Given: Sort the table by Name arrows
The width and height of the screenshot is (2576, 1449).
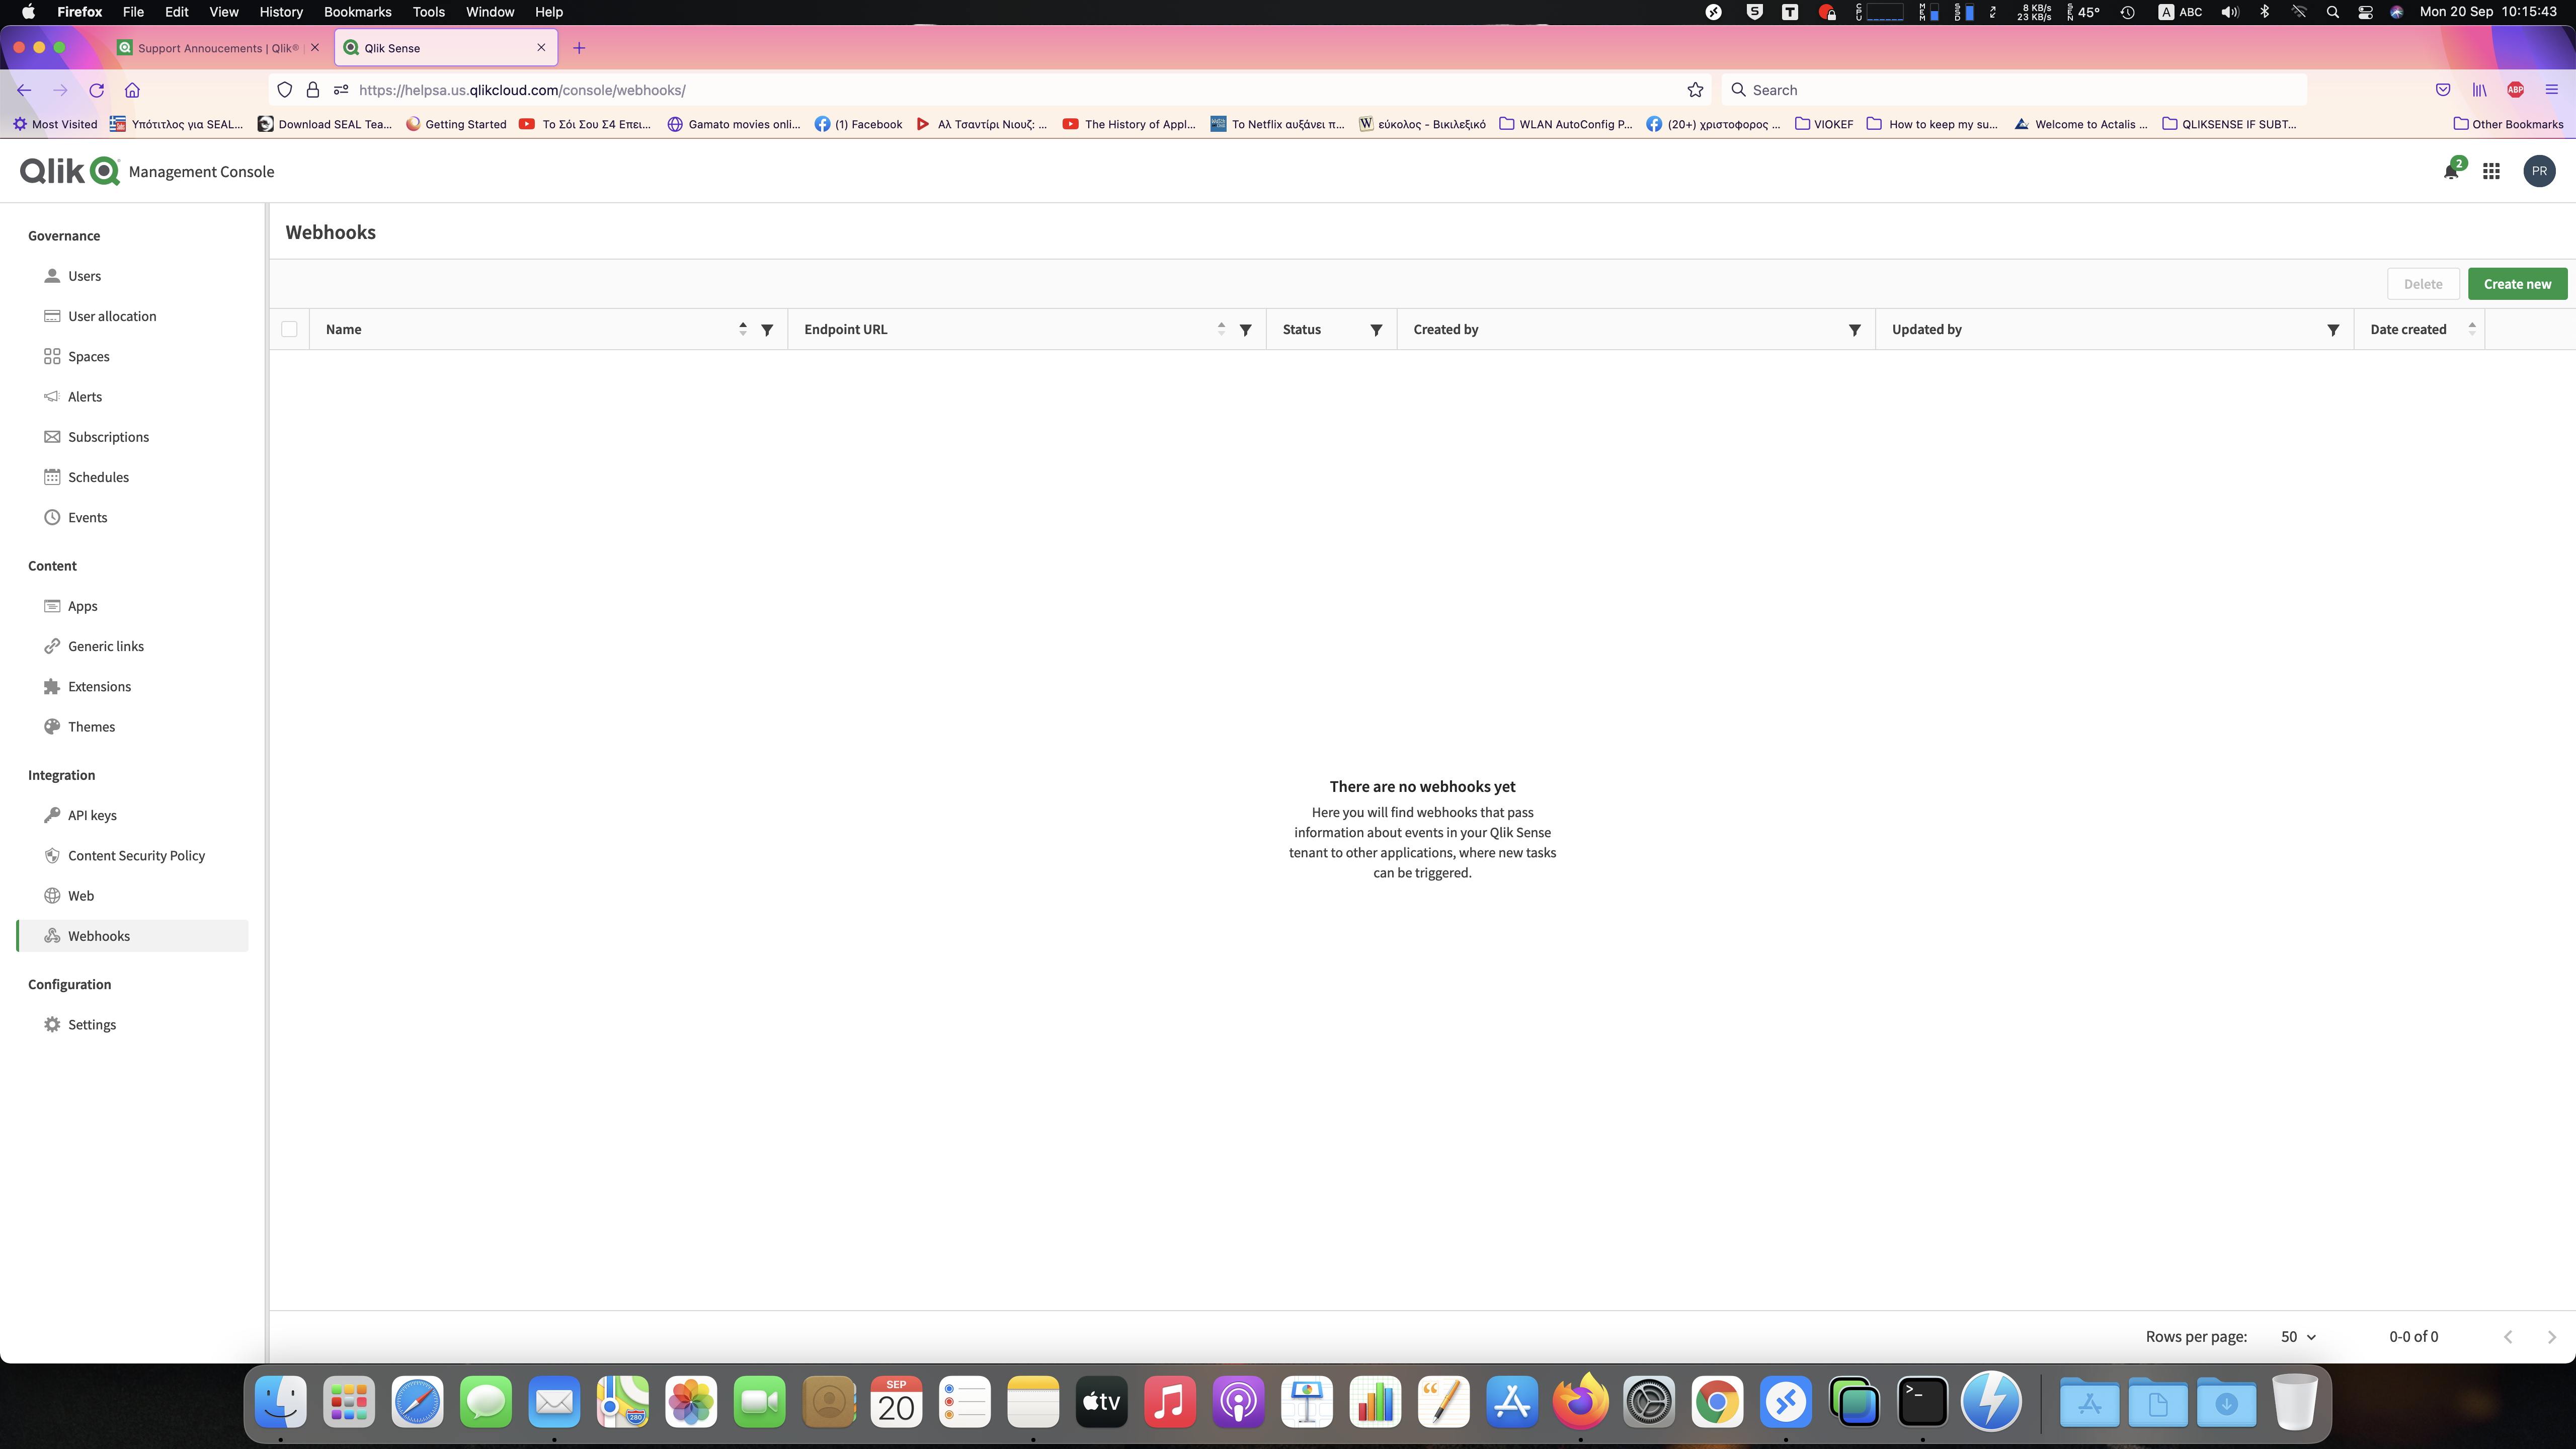Looking at the screenshot, I should 743,329.
